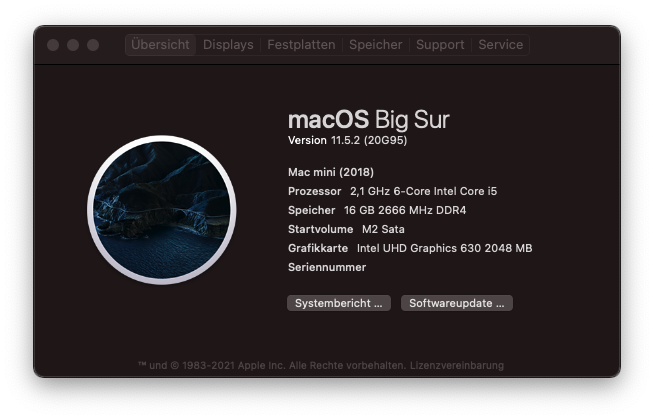Open Softwareupdate

(x=457, y=303)
